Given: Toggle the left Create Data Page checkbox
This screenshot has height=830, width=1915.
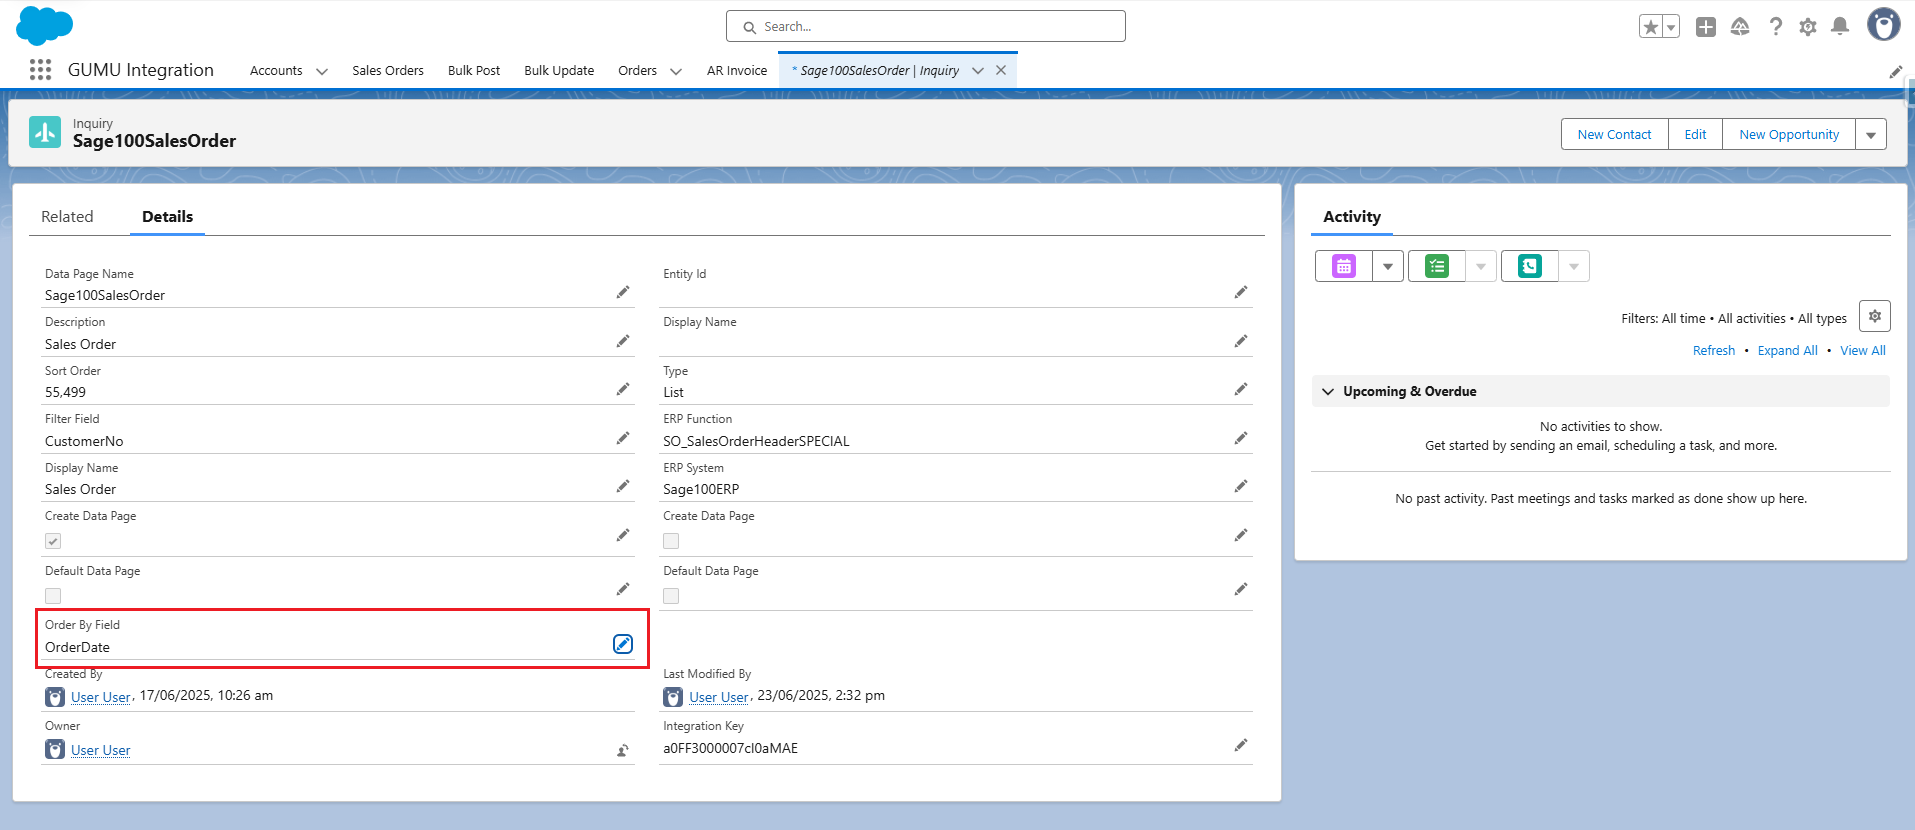Looking at the screenshot, I should point(53,541).
